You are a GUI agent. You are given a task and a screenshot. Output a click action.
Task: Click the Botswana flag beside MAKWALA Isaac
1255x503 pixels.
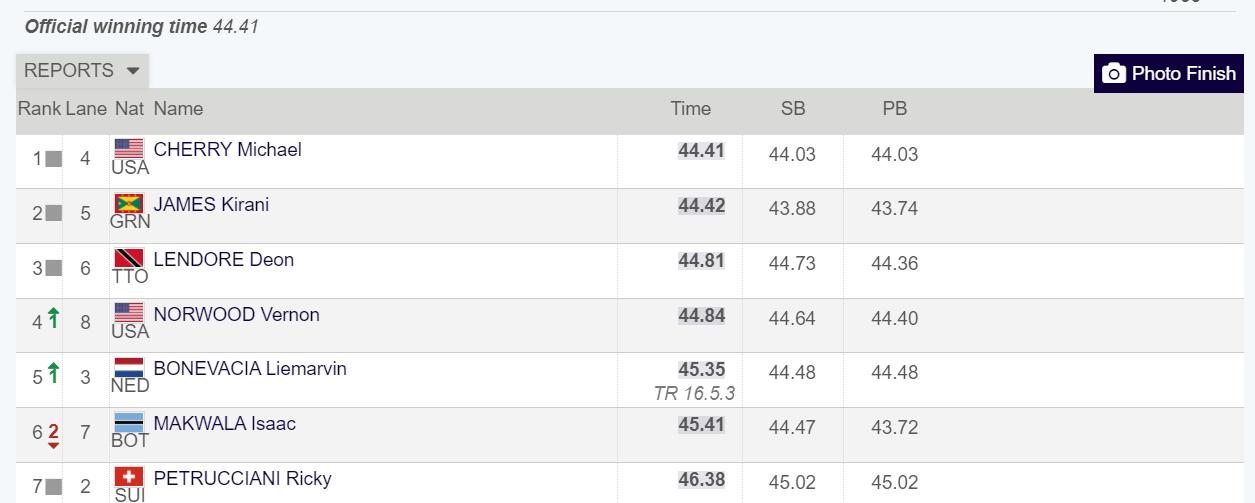tap(129, 423)
